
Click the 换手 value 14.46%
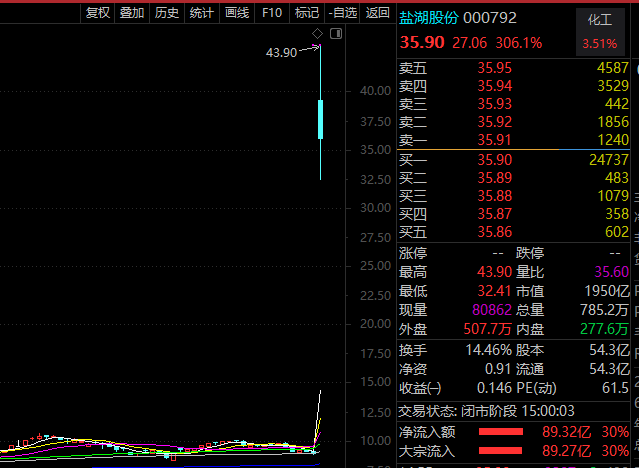pos(489,350)
